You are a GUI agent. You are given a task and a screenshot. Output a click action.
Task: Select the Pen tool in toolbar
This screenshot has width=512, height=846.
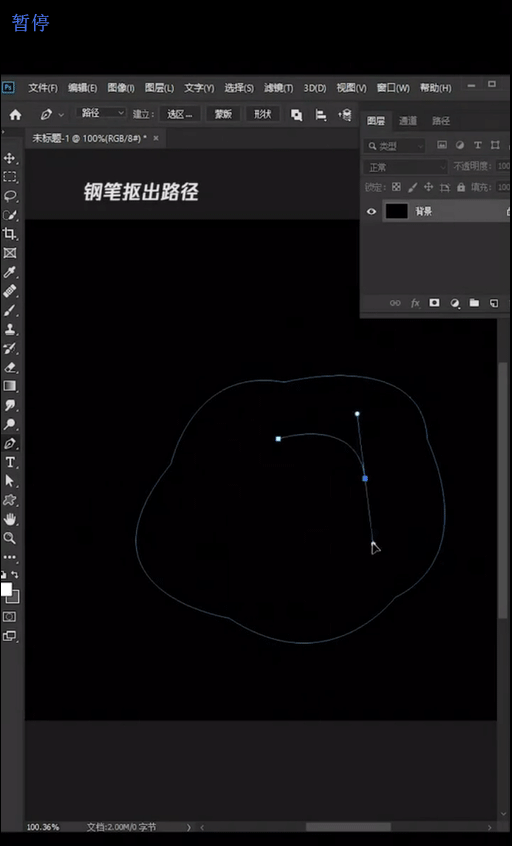(9, 444)
